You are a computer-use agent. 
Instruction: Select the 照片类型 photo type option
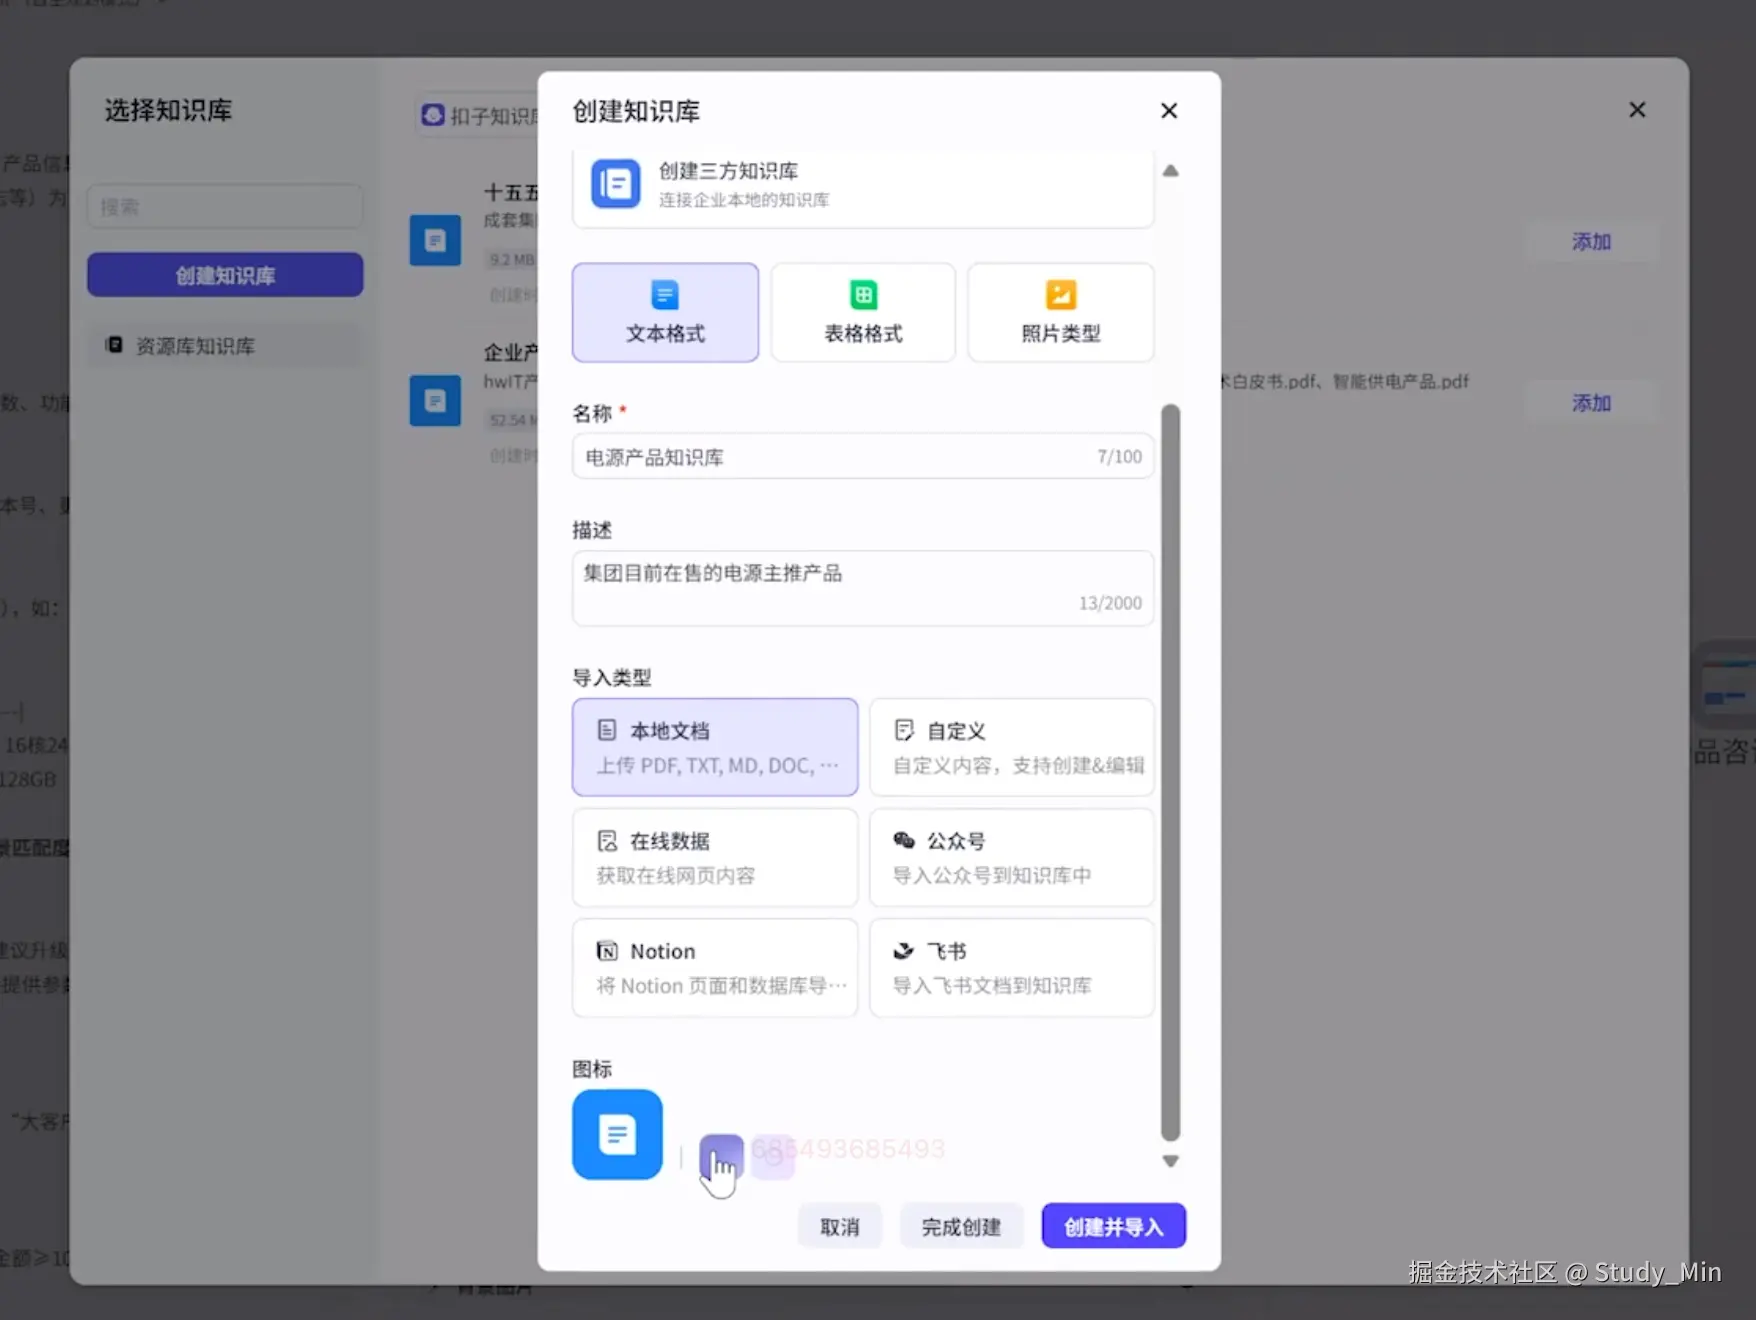pyautogui.click(x=1061, y=312)
